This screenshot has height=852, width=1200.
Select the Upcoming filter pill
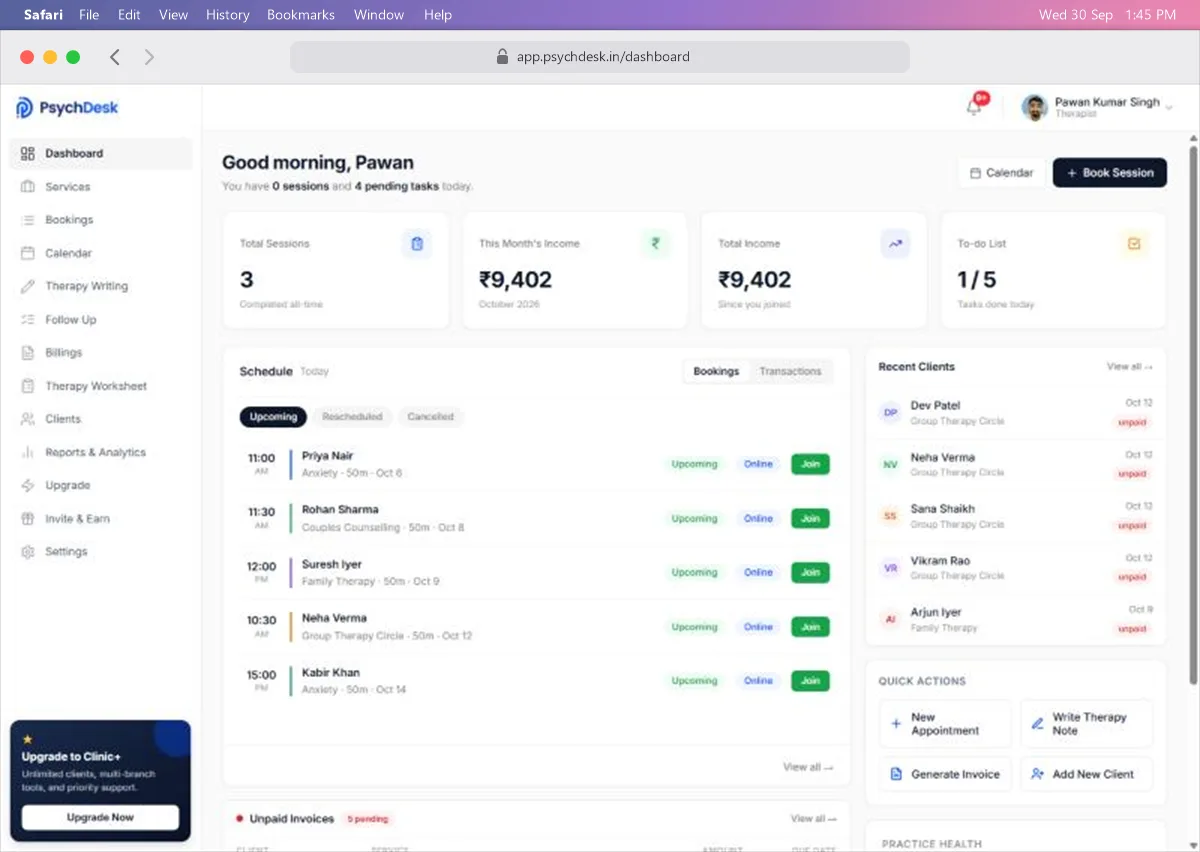pyautogui.click(x=273, y=417)
